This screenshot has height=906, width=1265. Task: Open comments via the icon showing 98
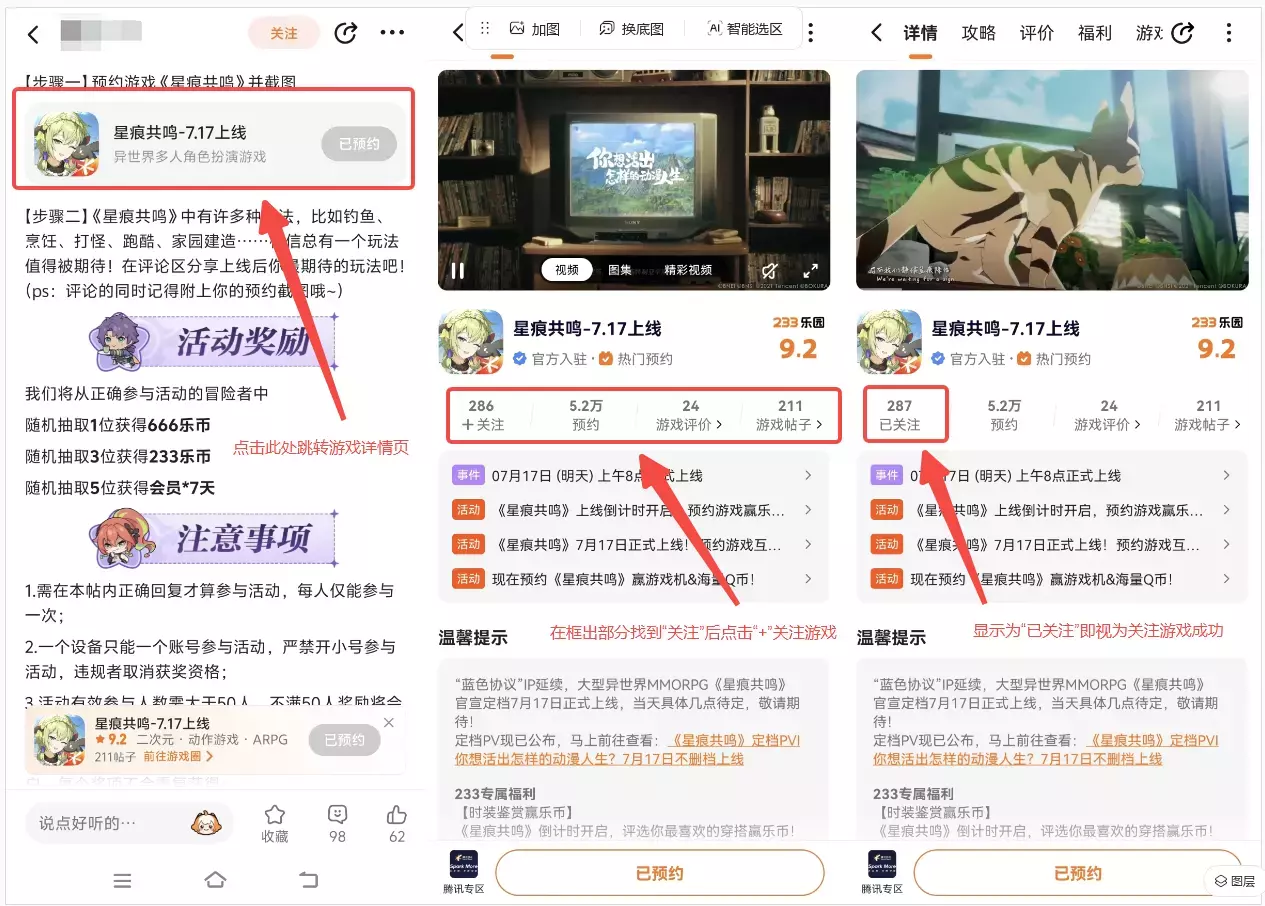(337, 823)
